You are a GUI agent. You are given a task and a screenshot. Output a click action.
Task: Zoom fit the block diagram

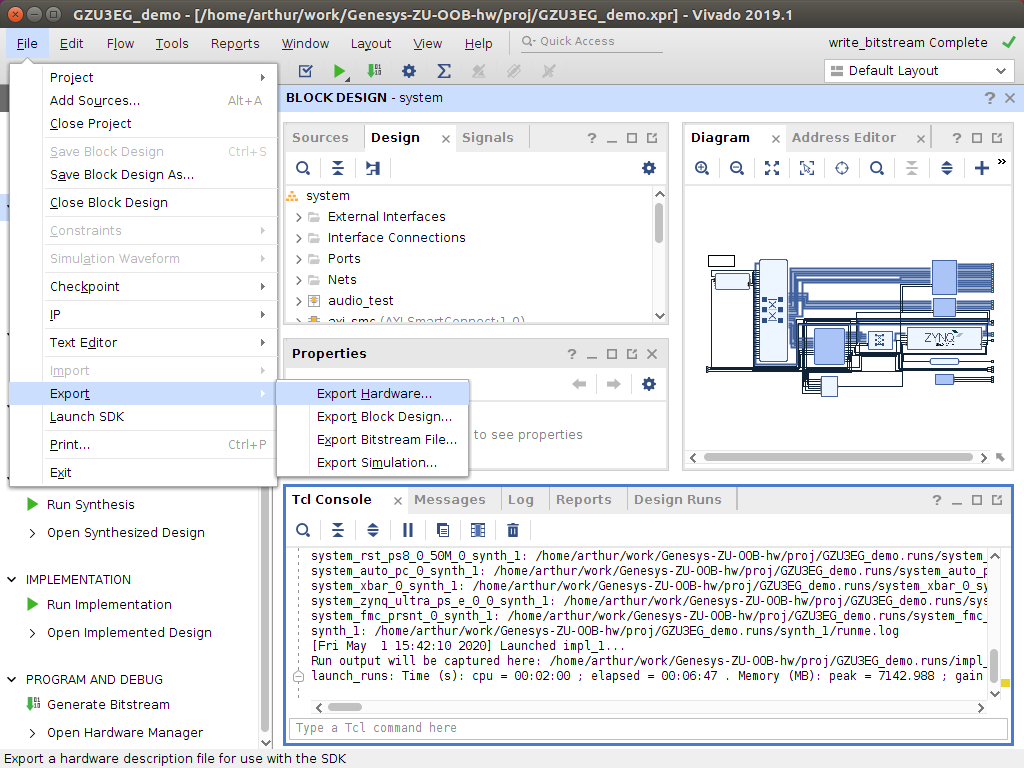pos(772,168)
